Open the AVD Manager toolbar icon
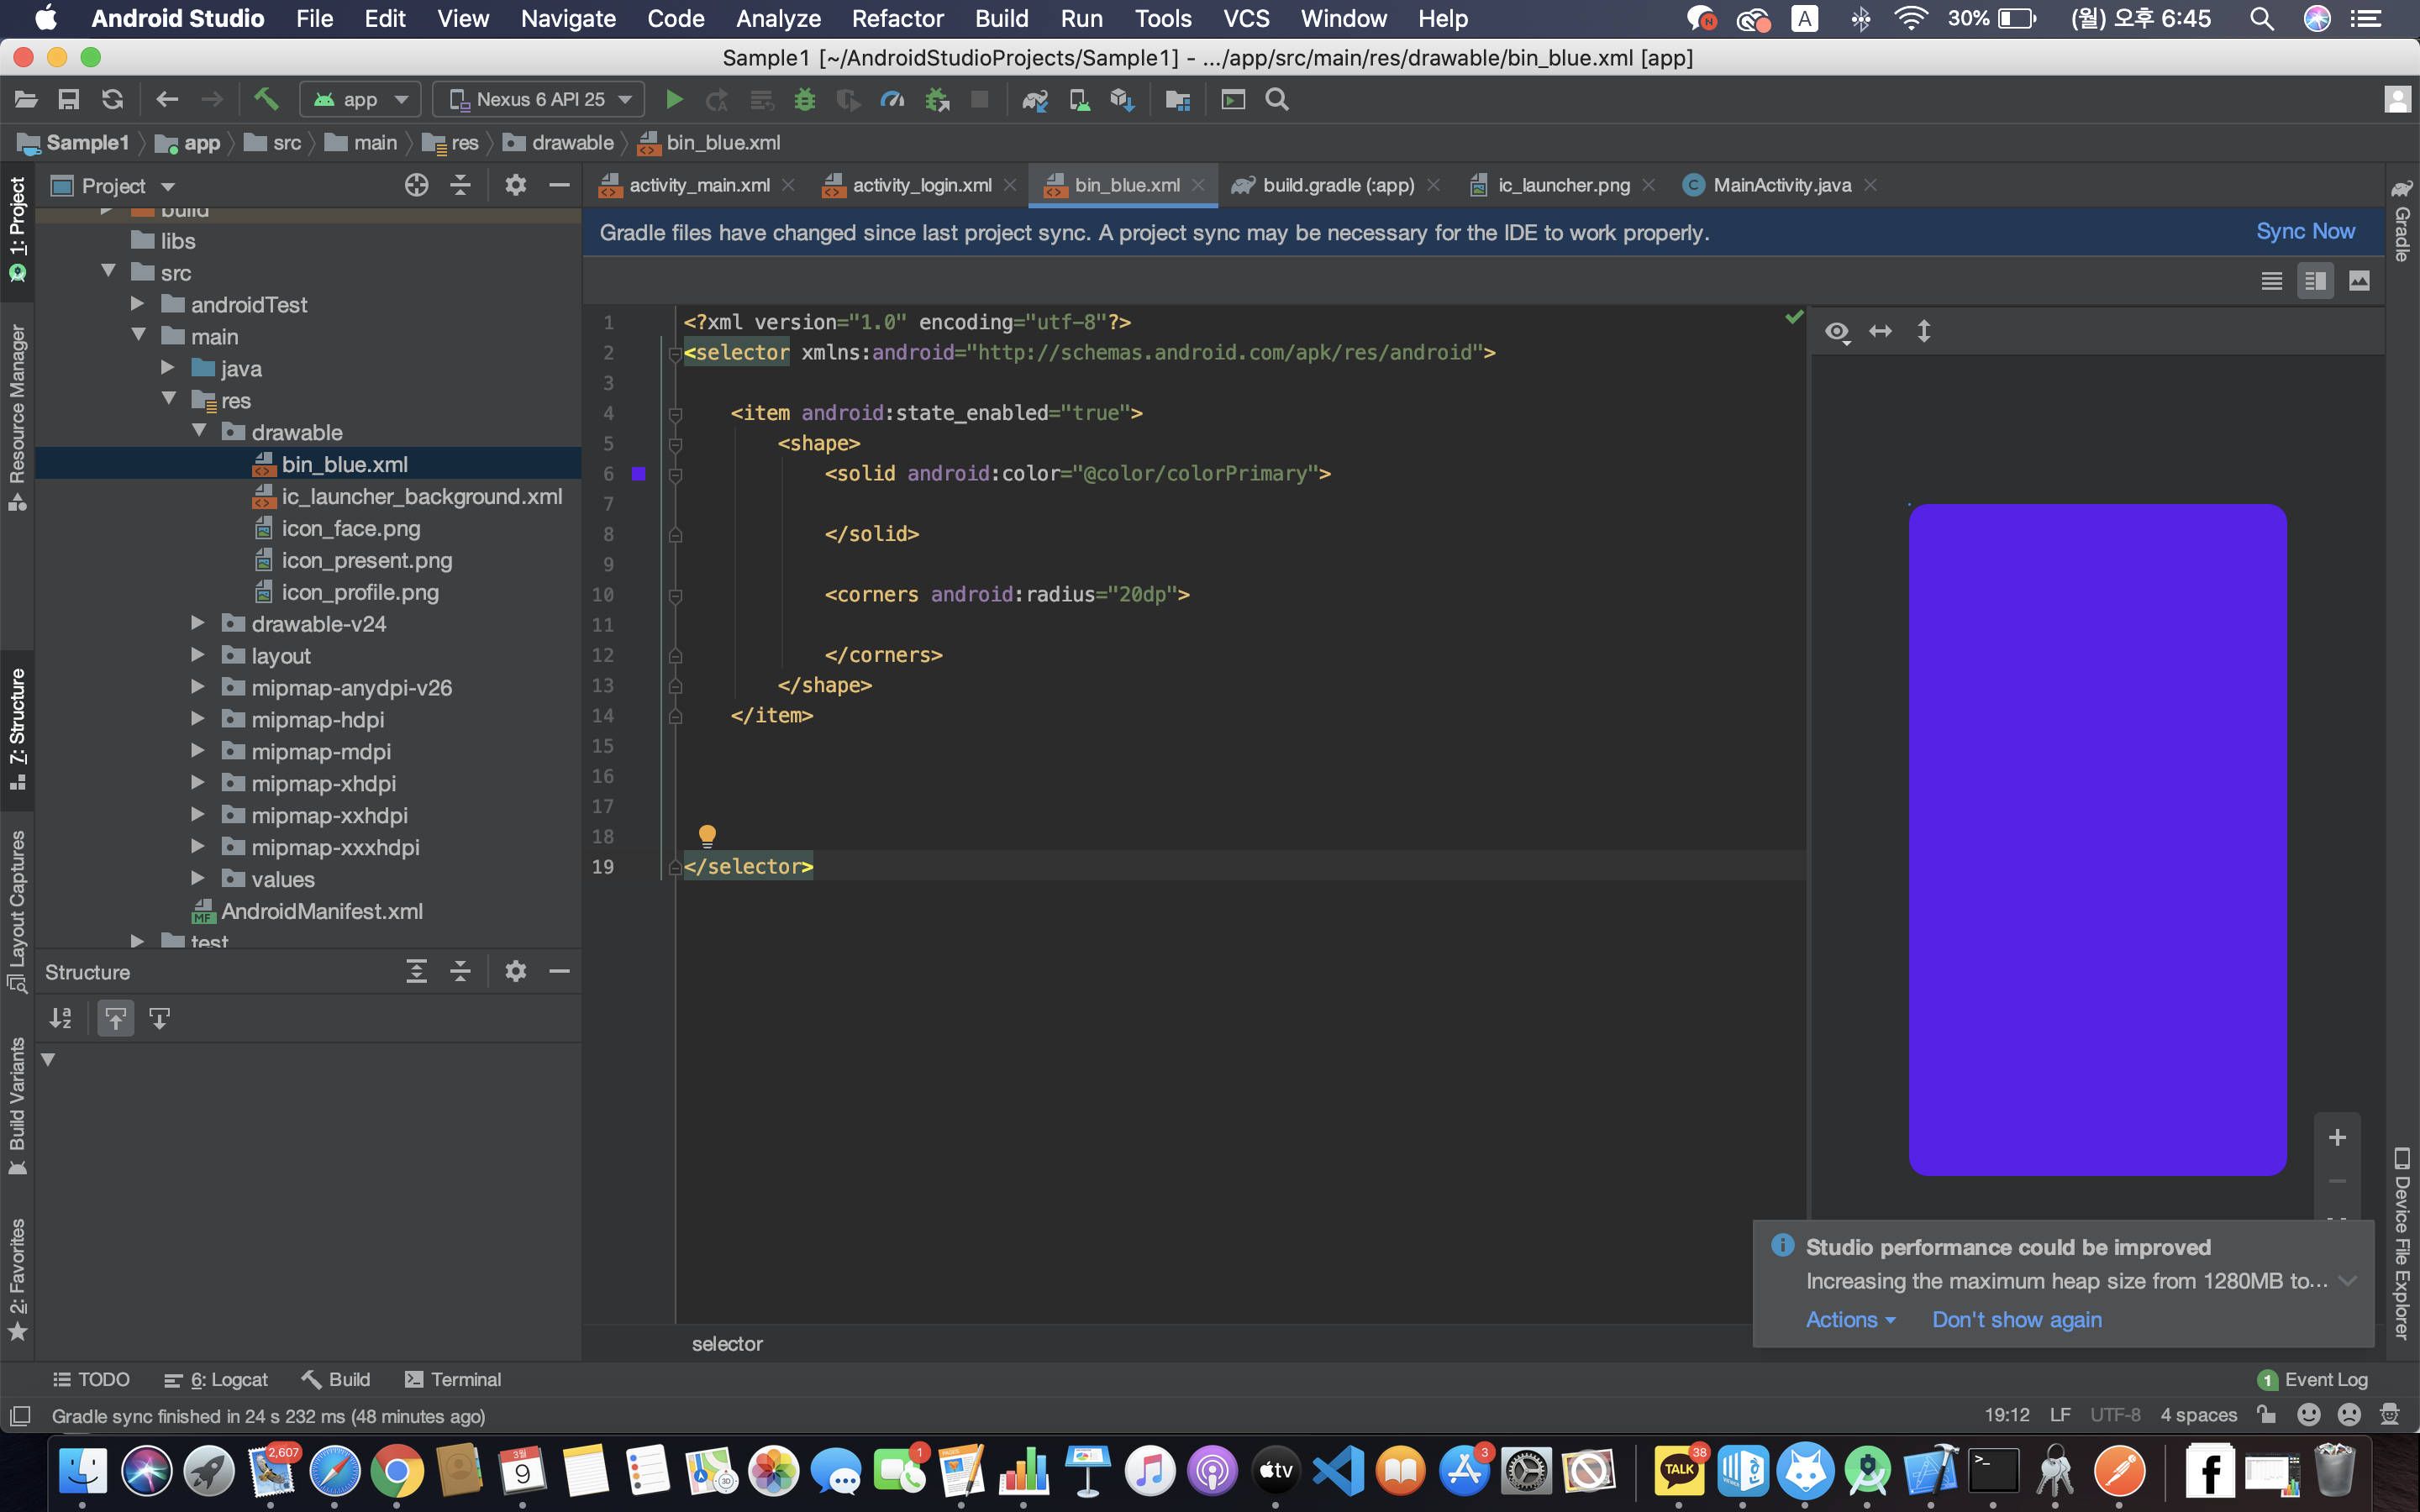The height and width of the screenshot is (1512, 2420). (1079, 100)
